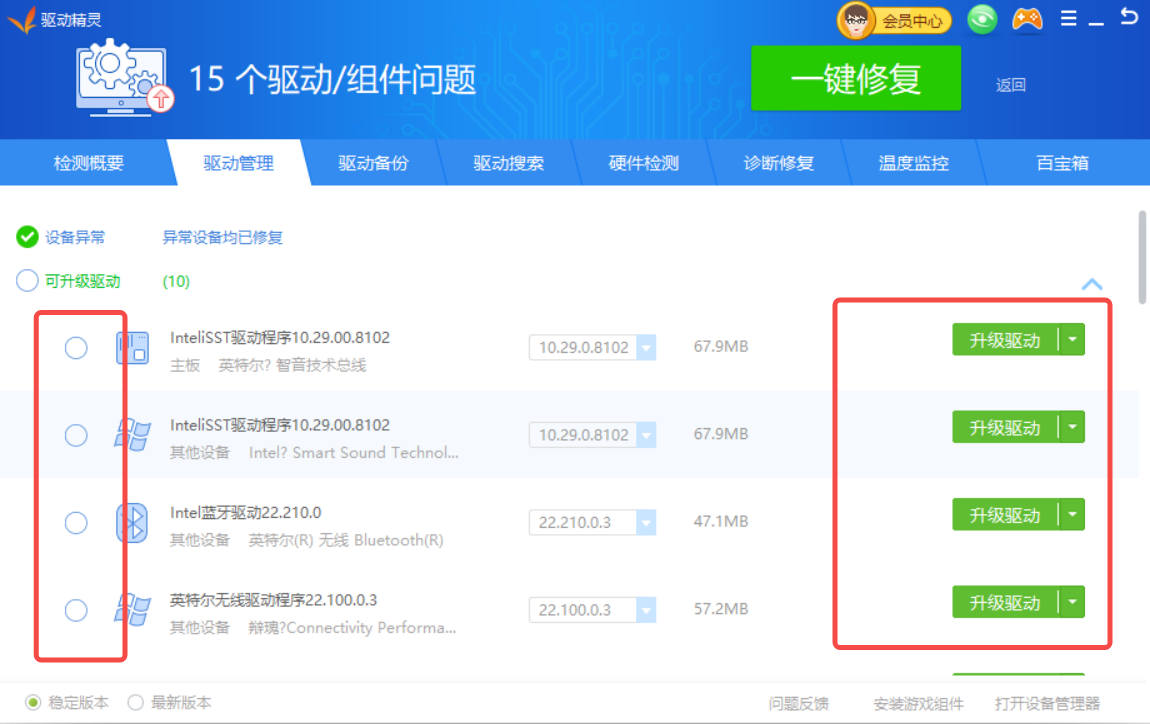Switch to the 驱动备份 tab
The height and width of the screenshot is (724, 1150).
(373, 163)
